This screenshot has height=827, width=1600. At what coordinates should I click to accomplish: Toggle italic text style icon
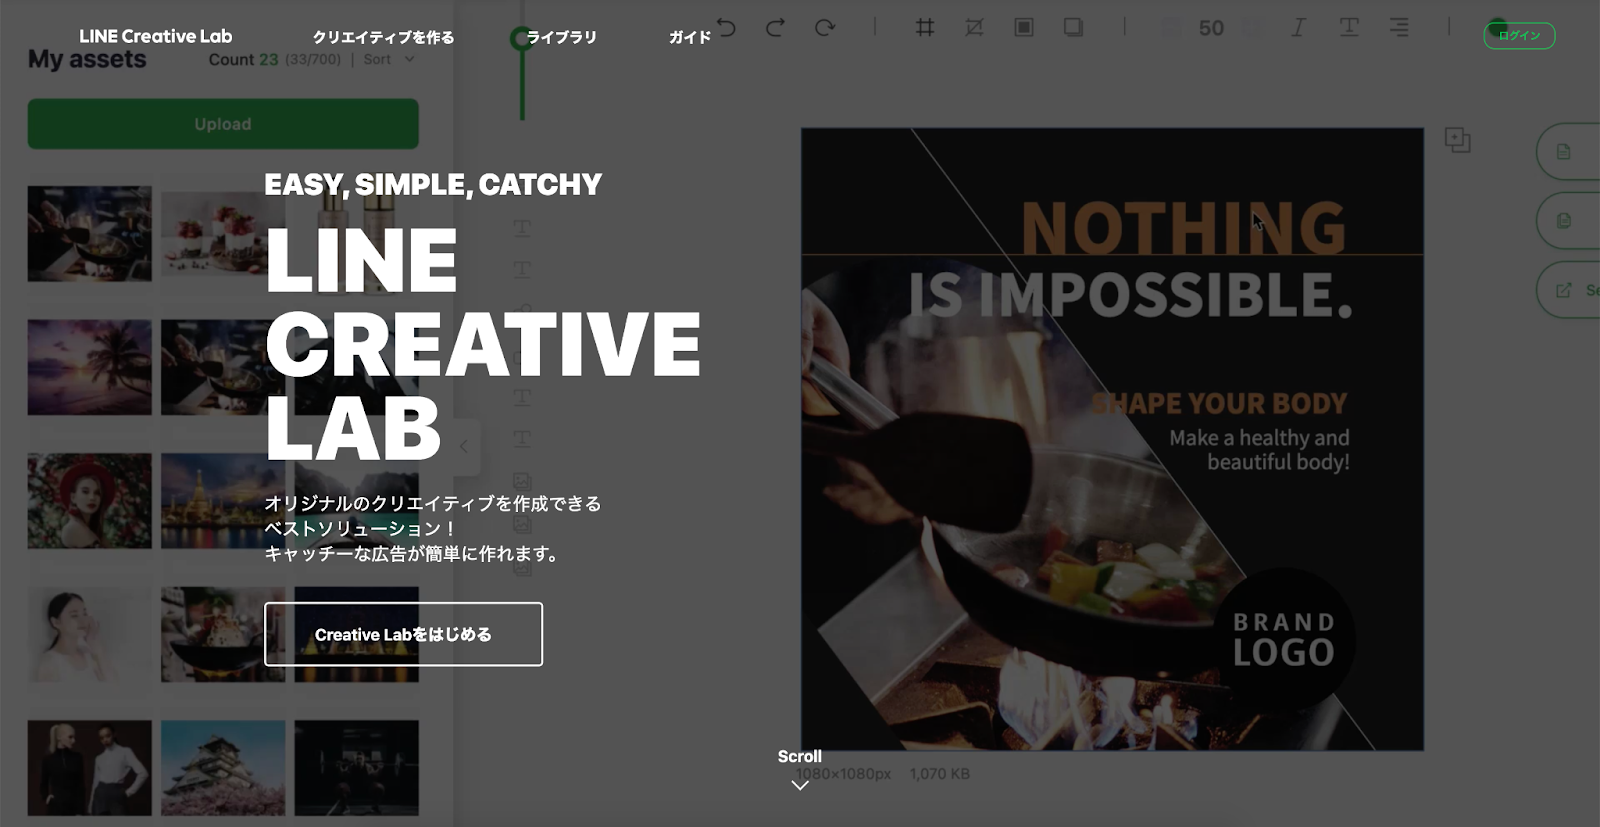coord(1298,28)
